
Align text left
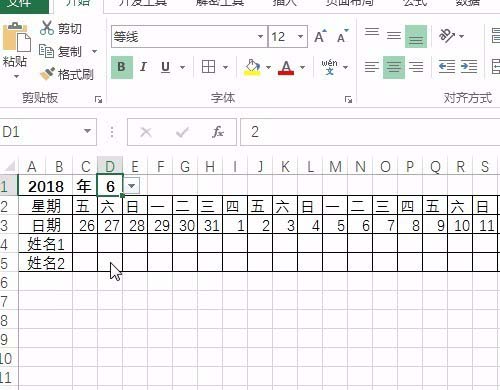coord(372,67)
